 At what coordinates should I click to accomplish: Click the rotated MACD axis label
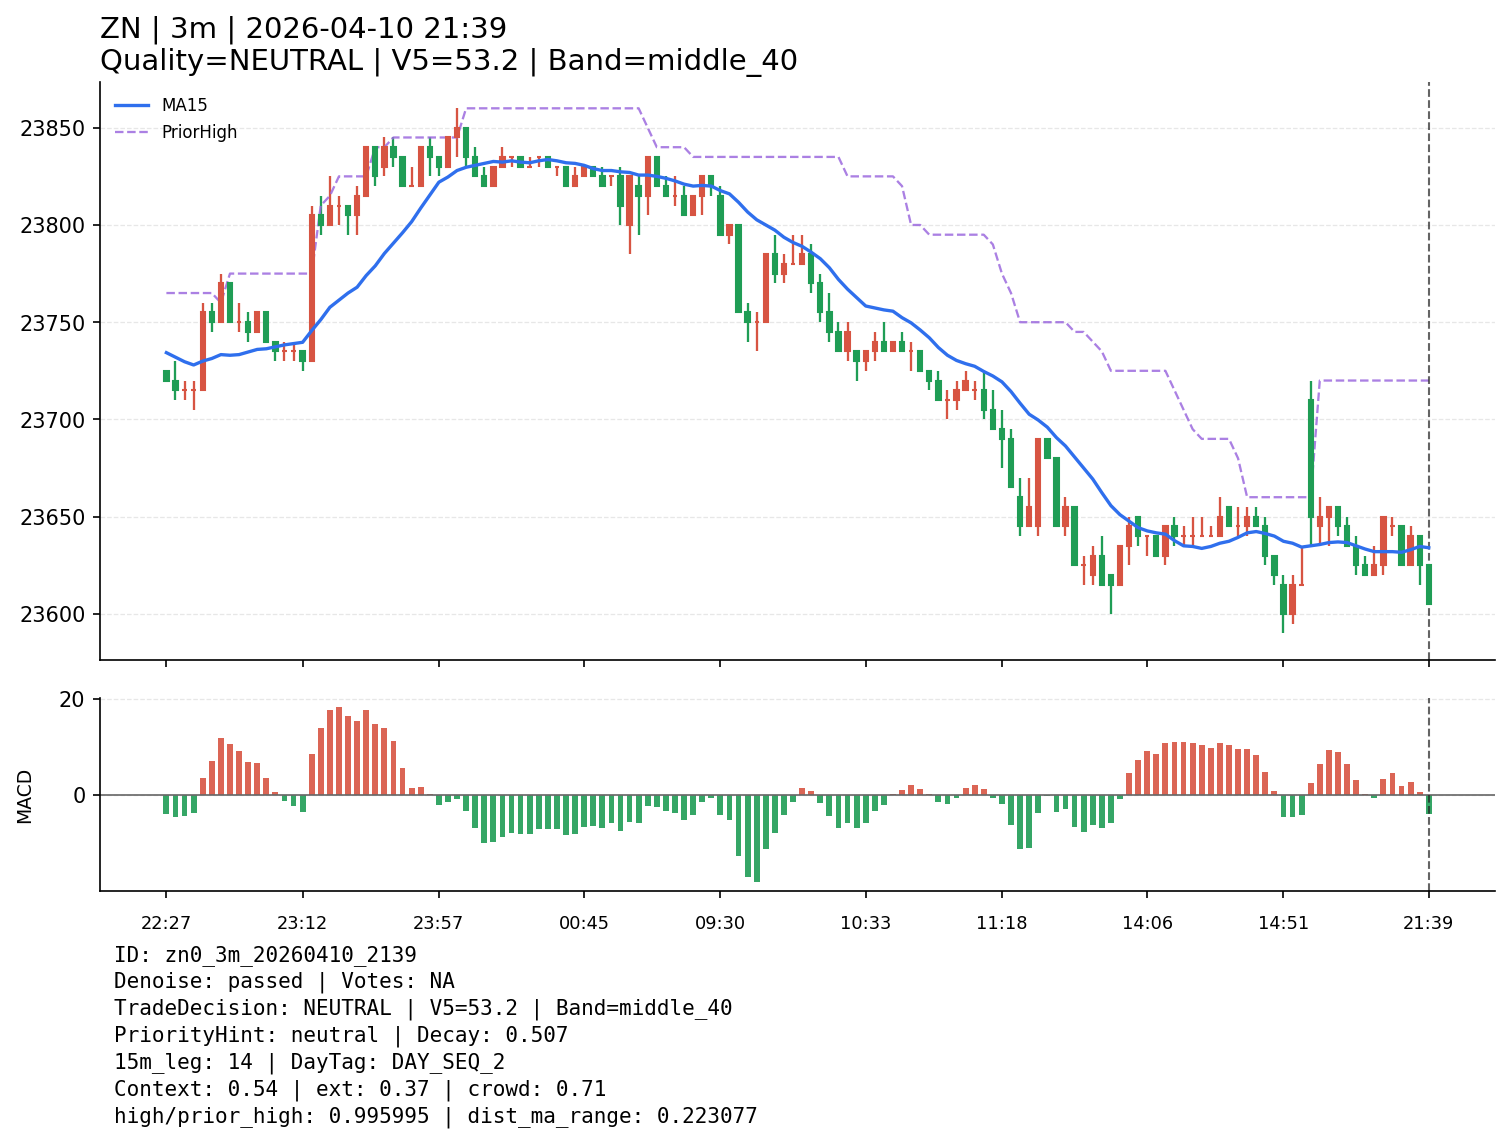click(25, 796)
